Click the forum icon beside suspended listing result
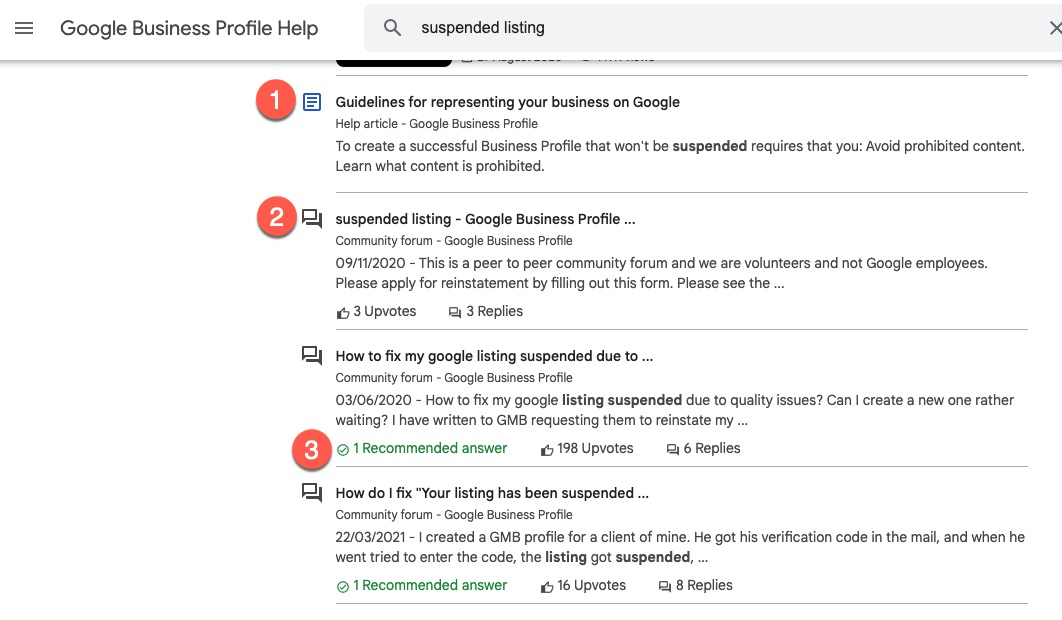This screenshot has width=1062, height=620. (312, 219)
